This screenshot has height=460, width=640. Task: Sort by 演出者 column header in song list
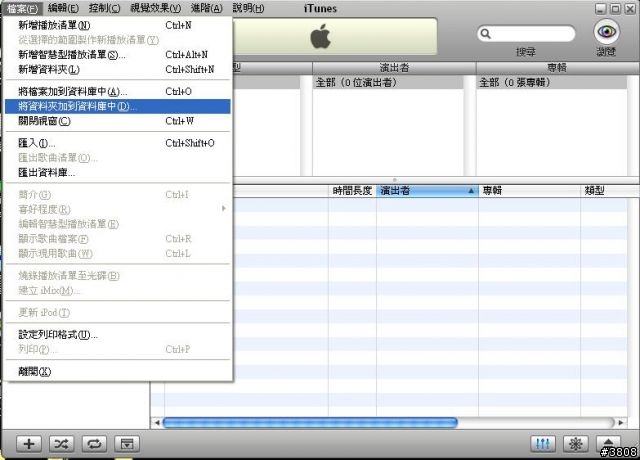427,191
